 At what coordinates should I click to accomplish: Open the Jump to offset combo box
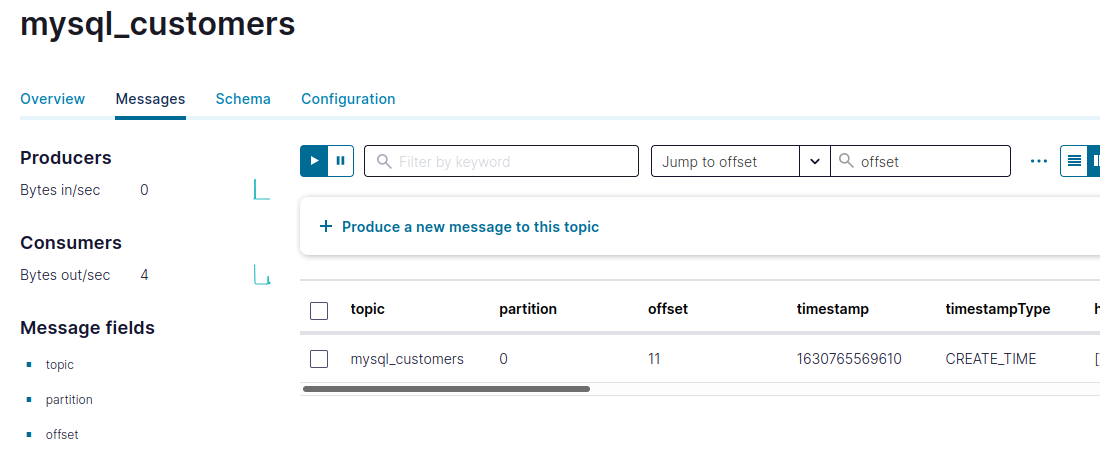[x=724, y=161]
